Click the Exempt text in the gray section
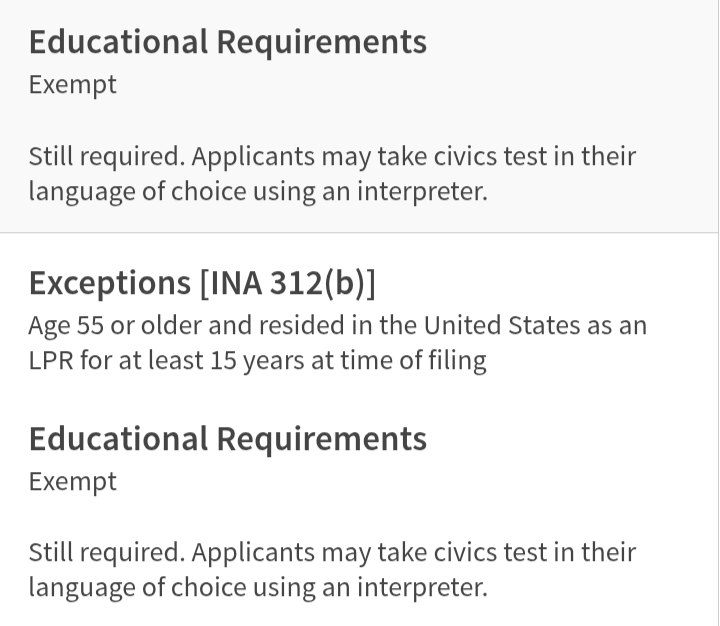This screenshot has width=720, height=626. 73,85
